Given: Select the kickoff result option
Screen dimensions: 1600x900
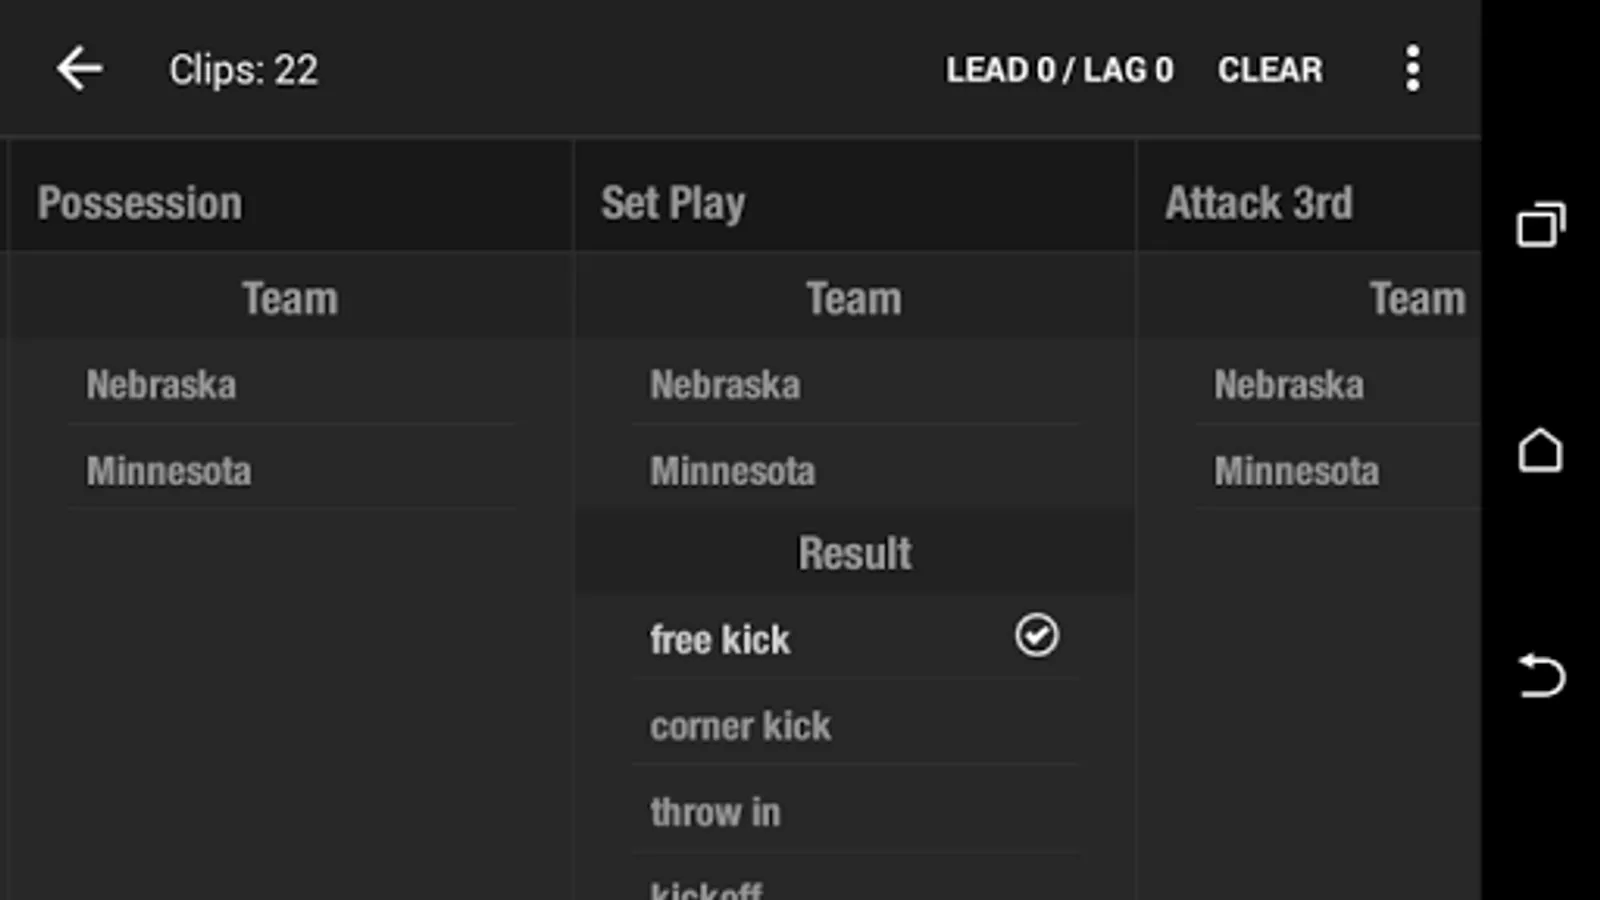Looking at the screenshot, I should [706, 889].
